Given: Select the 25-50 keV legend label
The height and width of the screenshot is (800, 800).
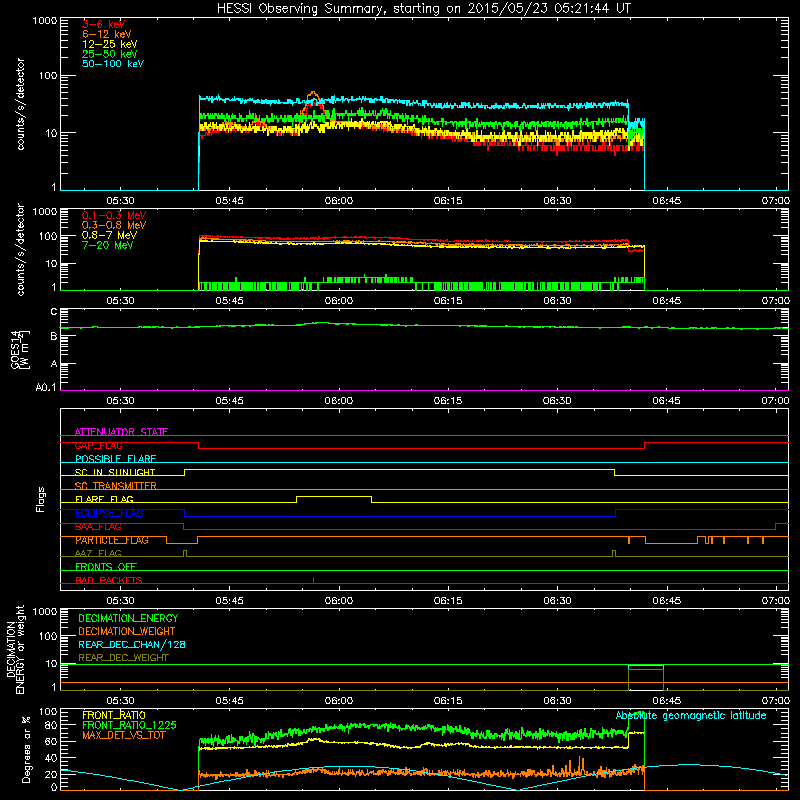Looking at the screenshot, I should tap(110, 54).
